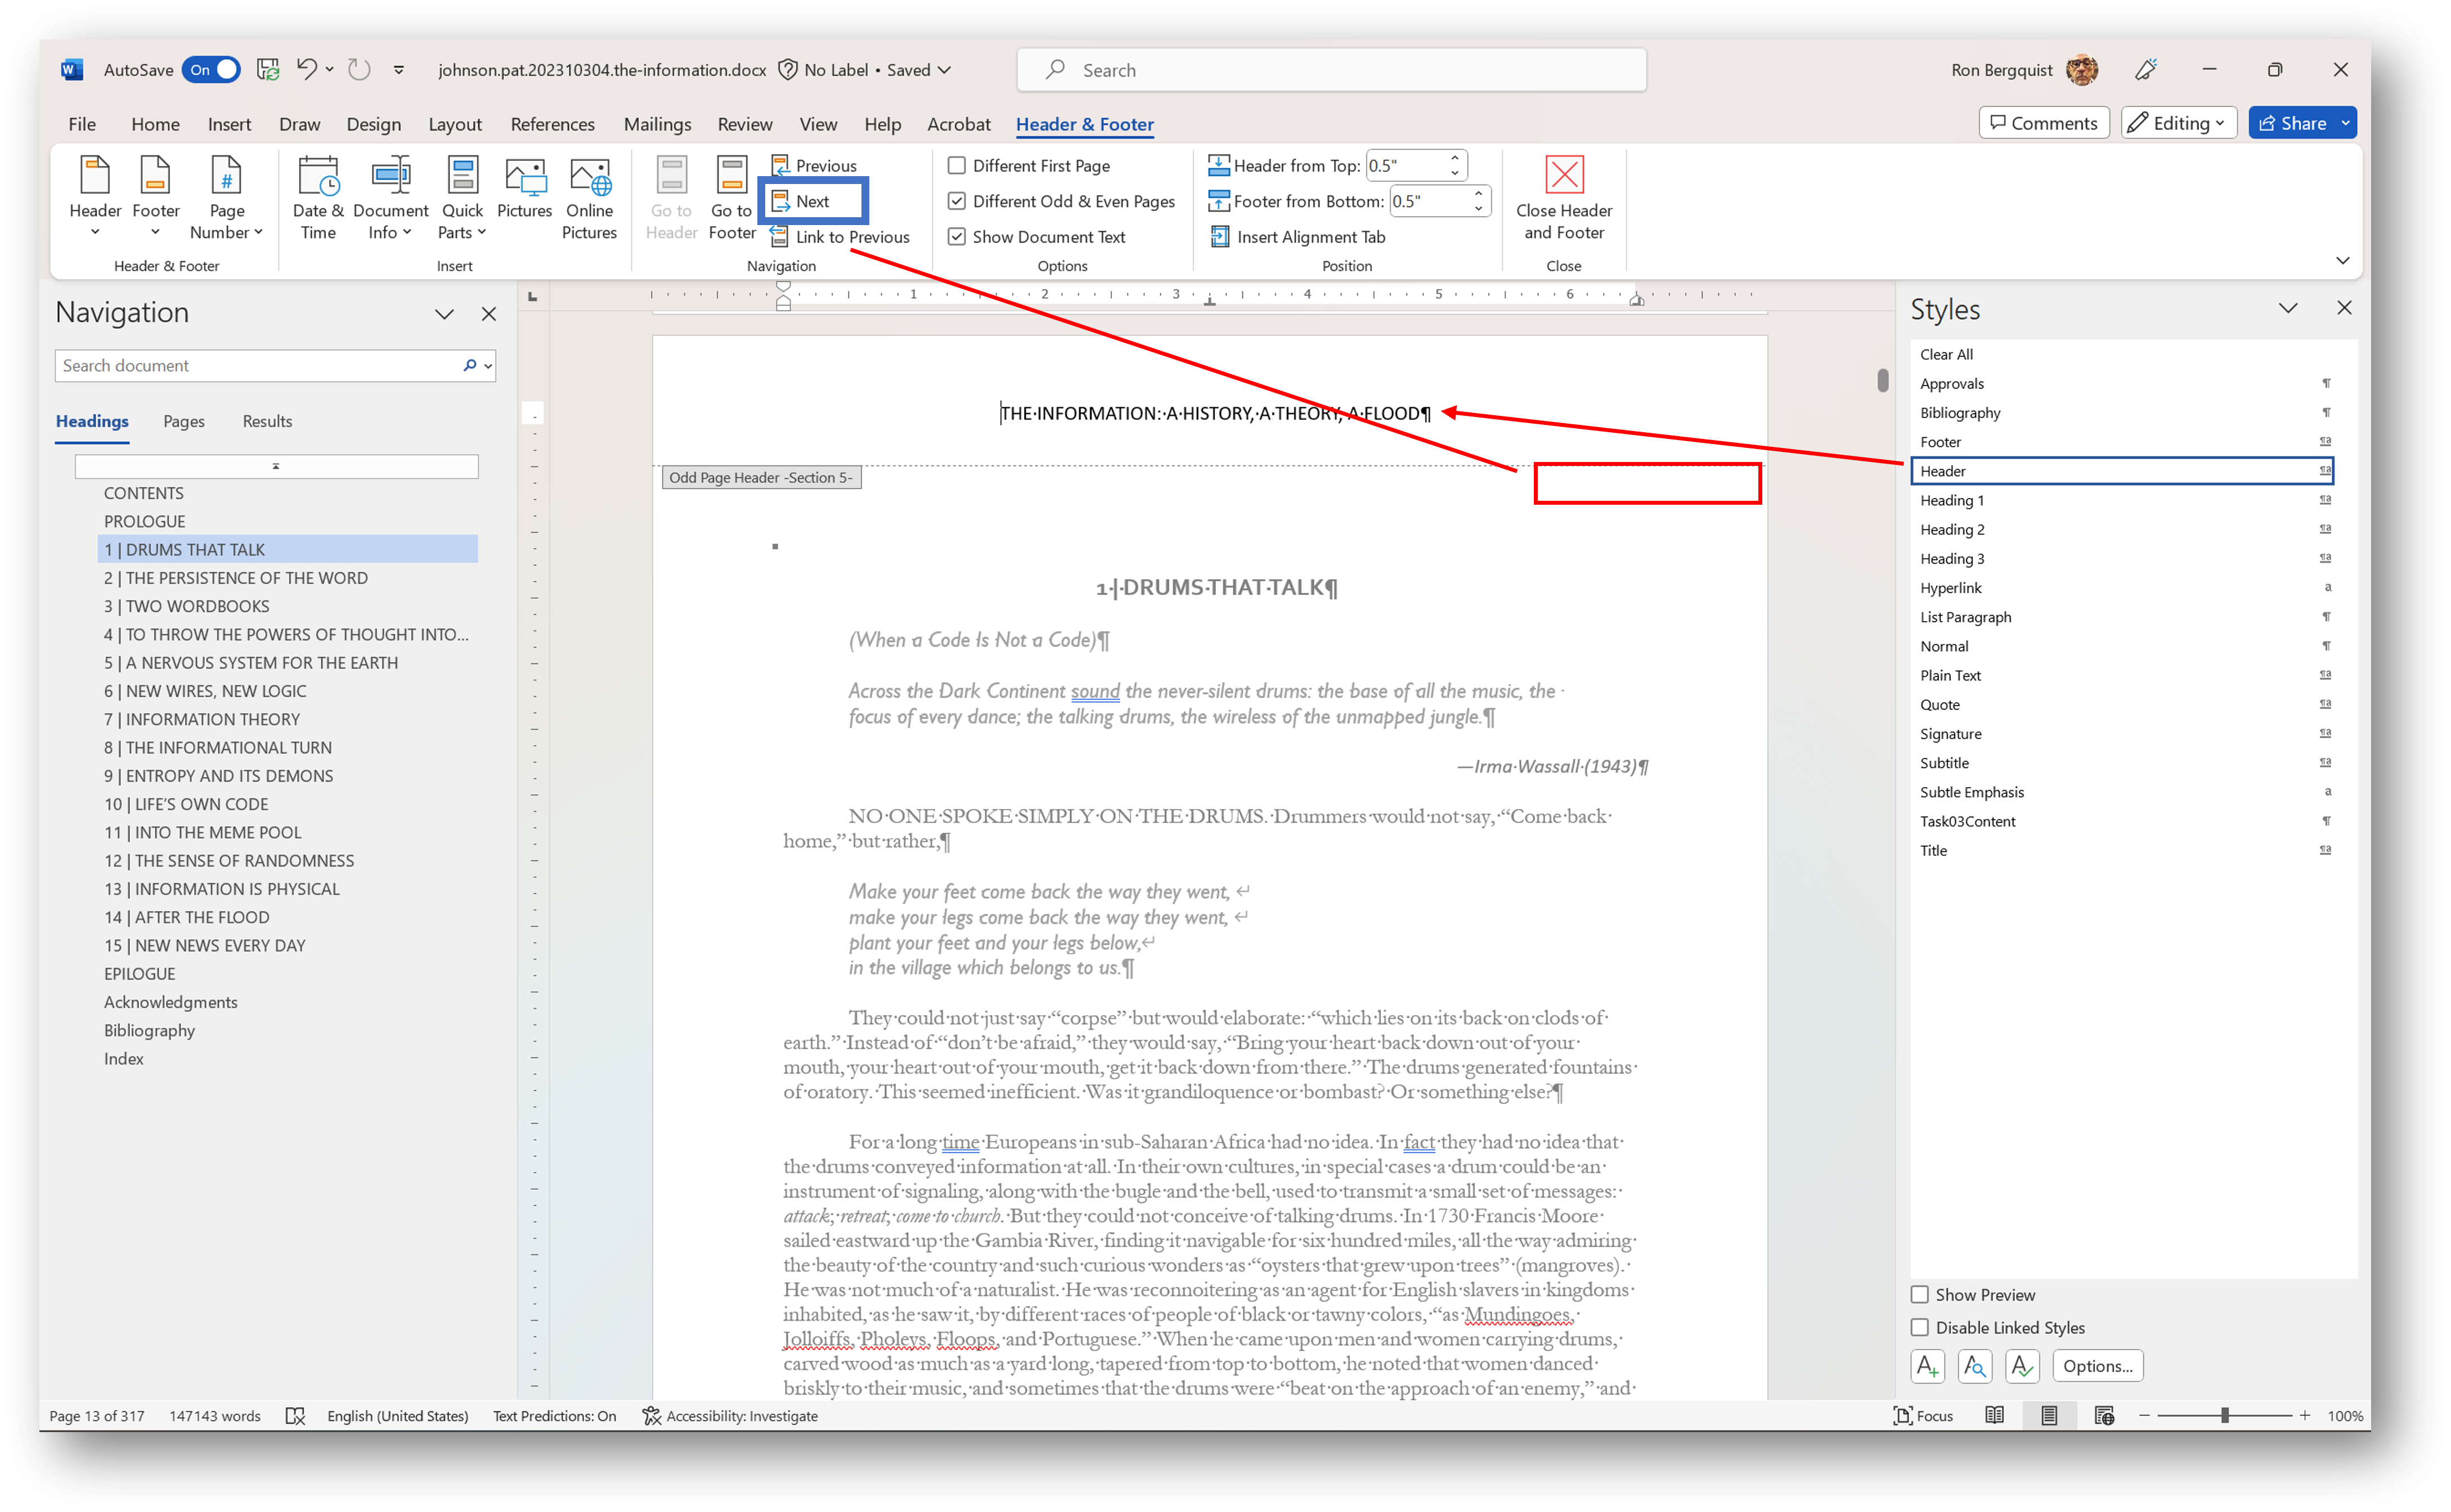Toggle the AutoSave switch
Viewport: 2451px width, 1512px height.
pos(211,70)
